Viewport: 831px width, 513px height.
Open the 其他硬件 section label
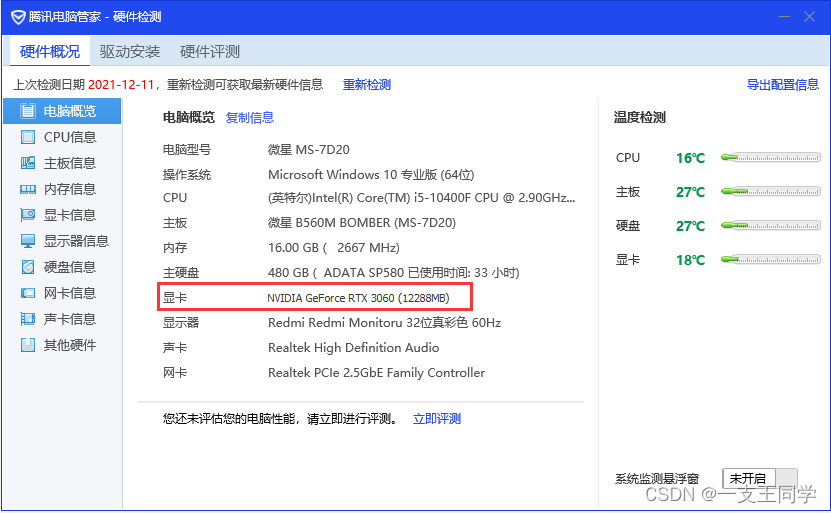point(70,345)
